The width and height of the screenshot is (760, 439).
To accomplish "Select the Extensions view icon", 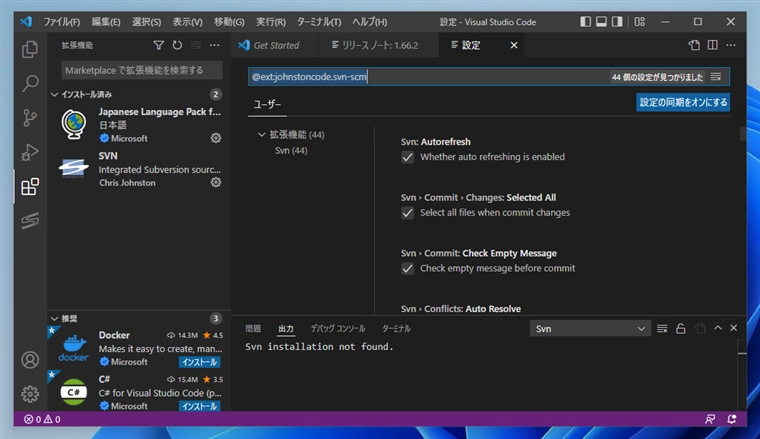I will click(30, 187).
